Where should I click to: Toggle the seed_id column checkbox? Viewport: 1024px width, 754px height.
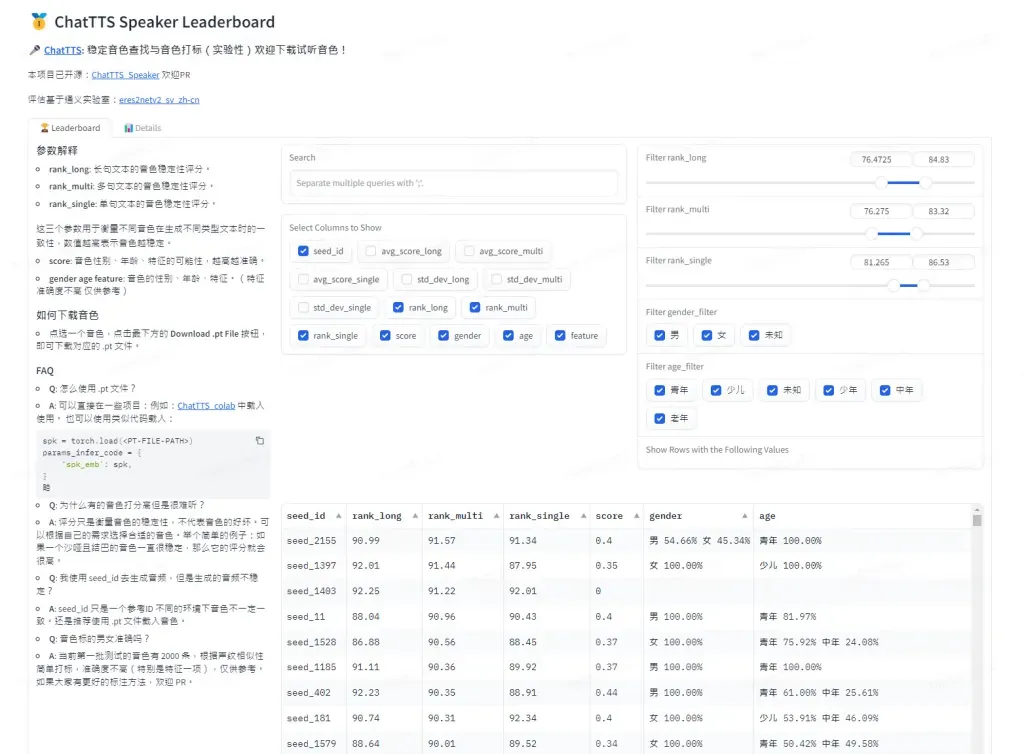click(303, 251)
